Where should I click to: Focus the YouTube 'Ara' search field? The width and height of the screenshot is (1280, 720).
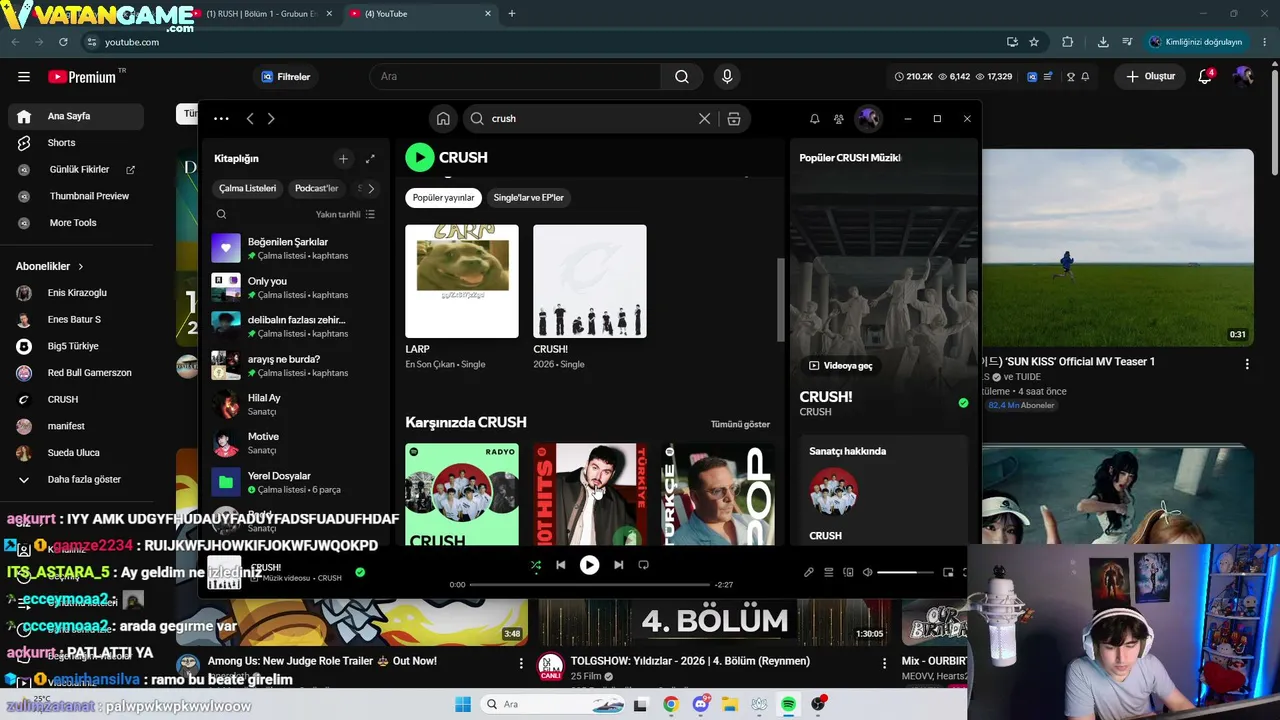pyautogui.click(x=515, y=77)
